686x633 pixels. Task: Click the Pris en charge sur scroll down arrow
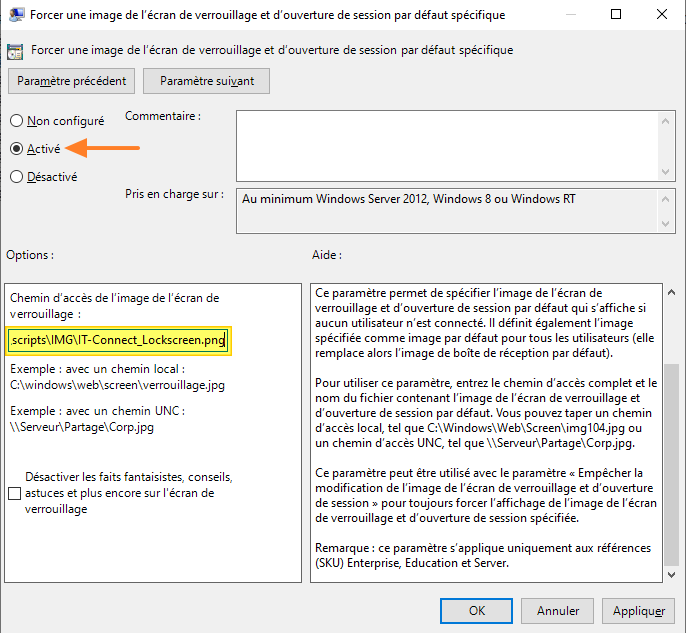click(x=665, y=224)
